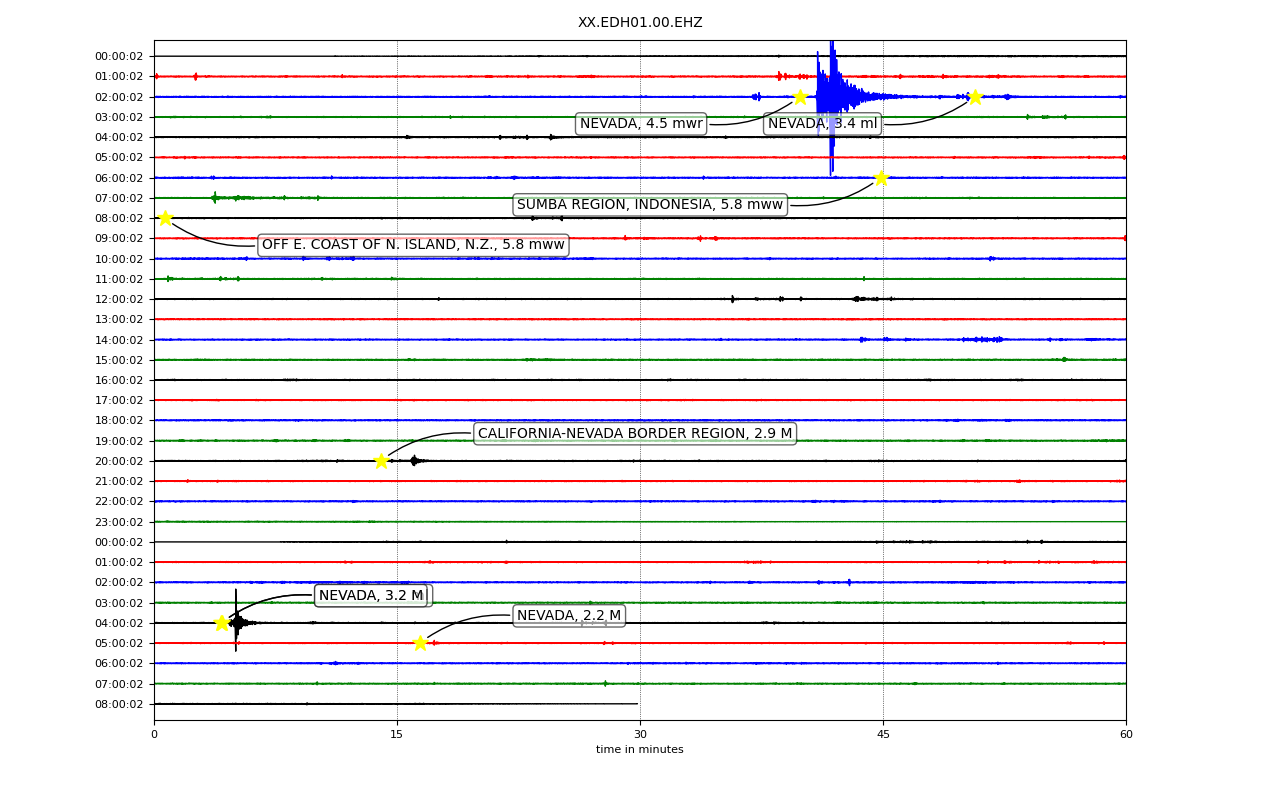Click the yellow star for Nevada 4.5 mwr event

pyautogui.click(x=800, y=97)
